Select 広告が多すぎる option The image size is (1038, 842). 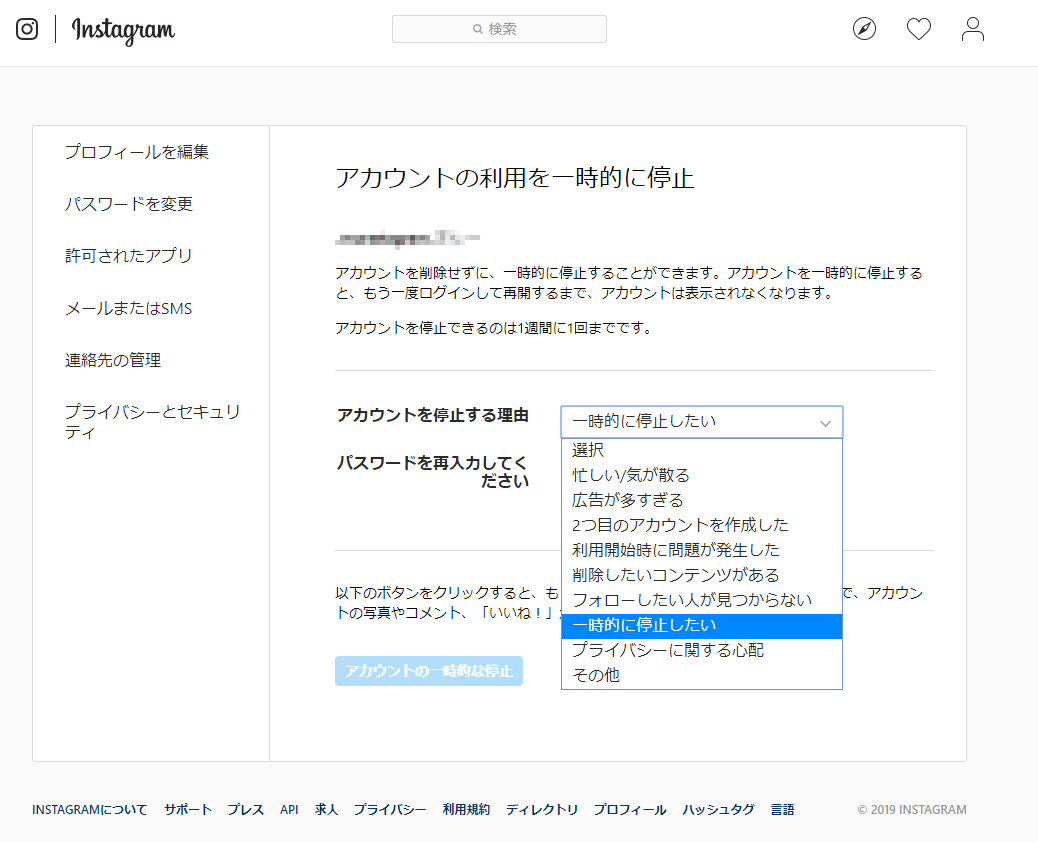click(x=702, y=500)
